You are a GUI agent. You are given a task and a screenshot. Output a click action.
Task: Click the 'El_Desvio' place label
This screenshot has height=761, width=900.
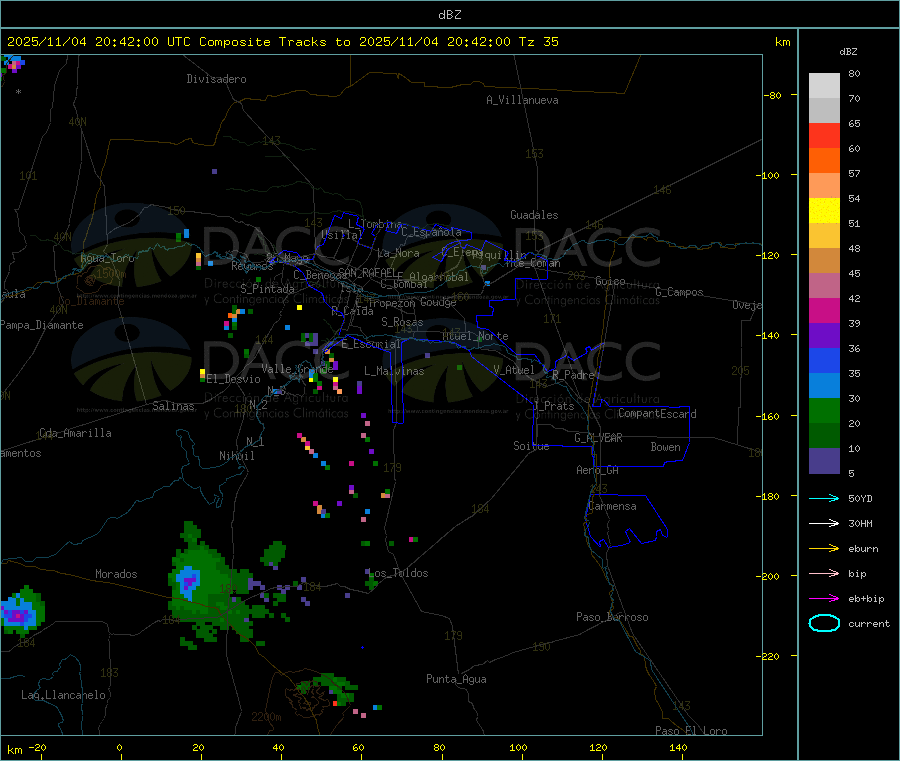click(233, 379)
